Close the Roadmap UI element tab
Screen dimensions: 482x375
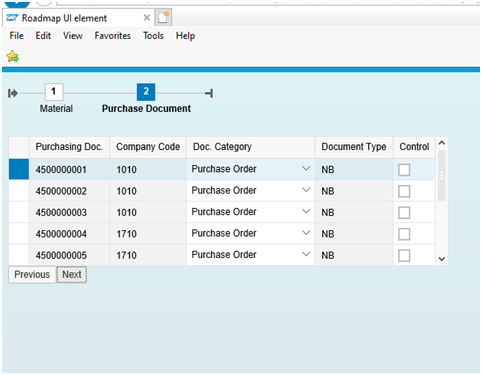coord(146,18)
